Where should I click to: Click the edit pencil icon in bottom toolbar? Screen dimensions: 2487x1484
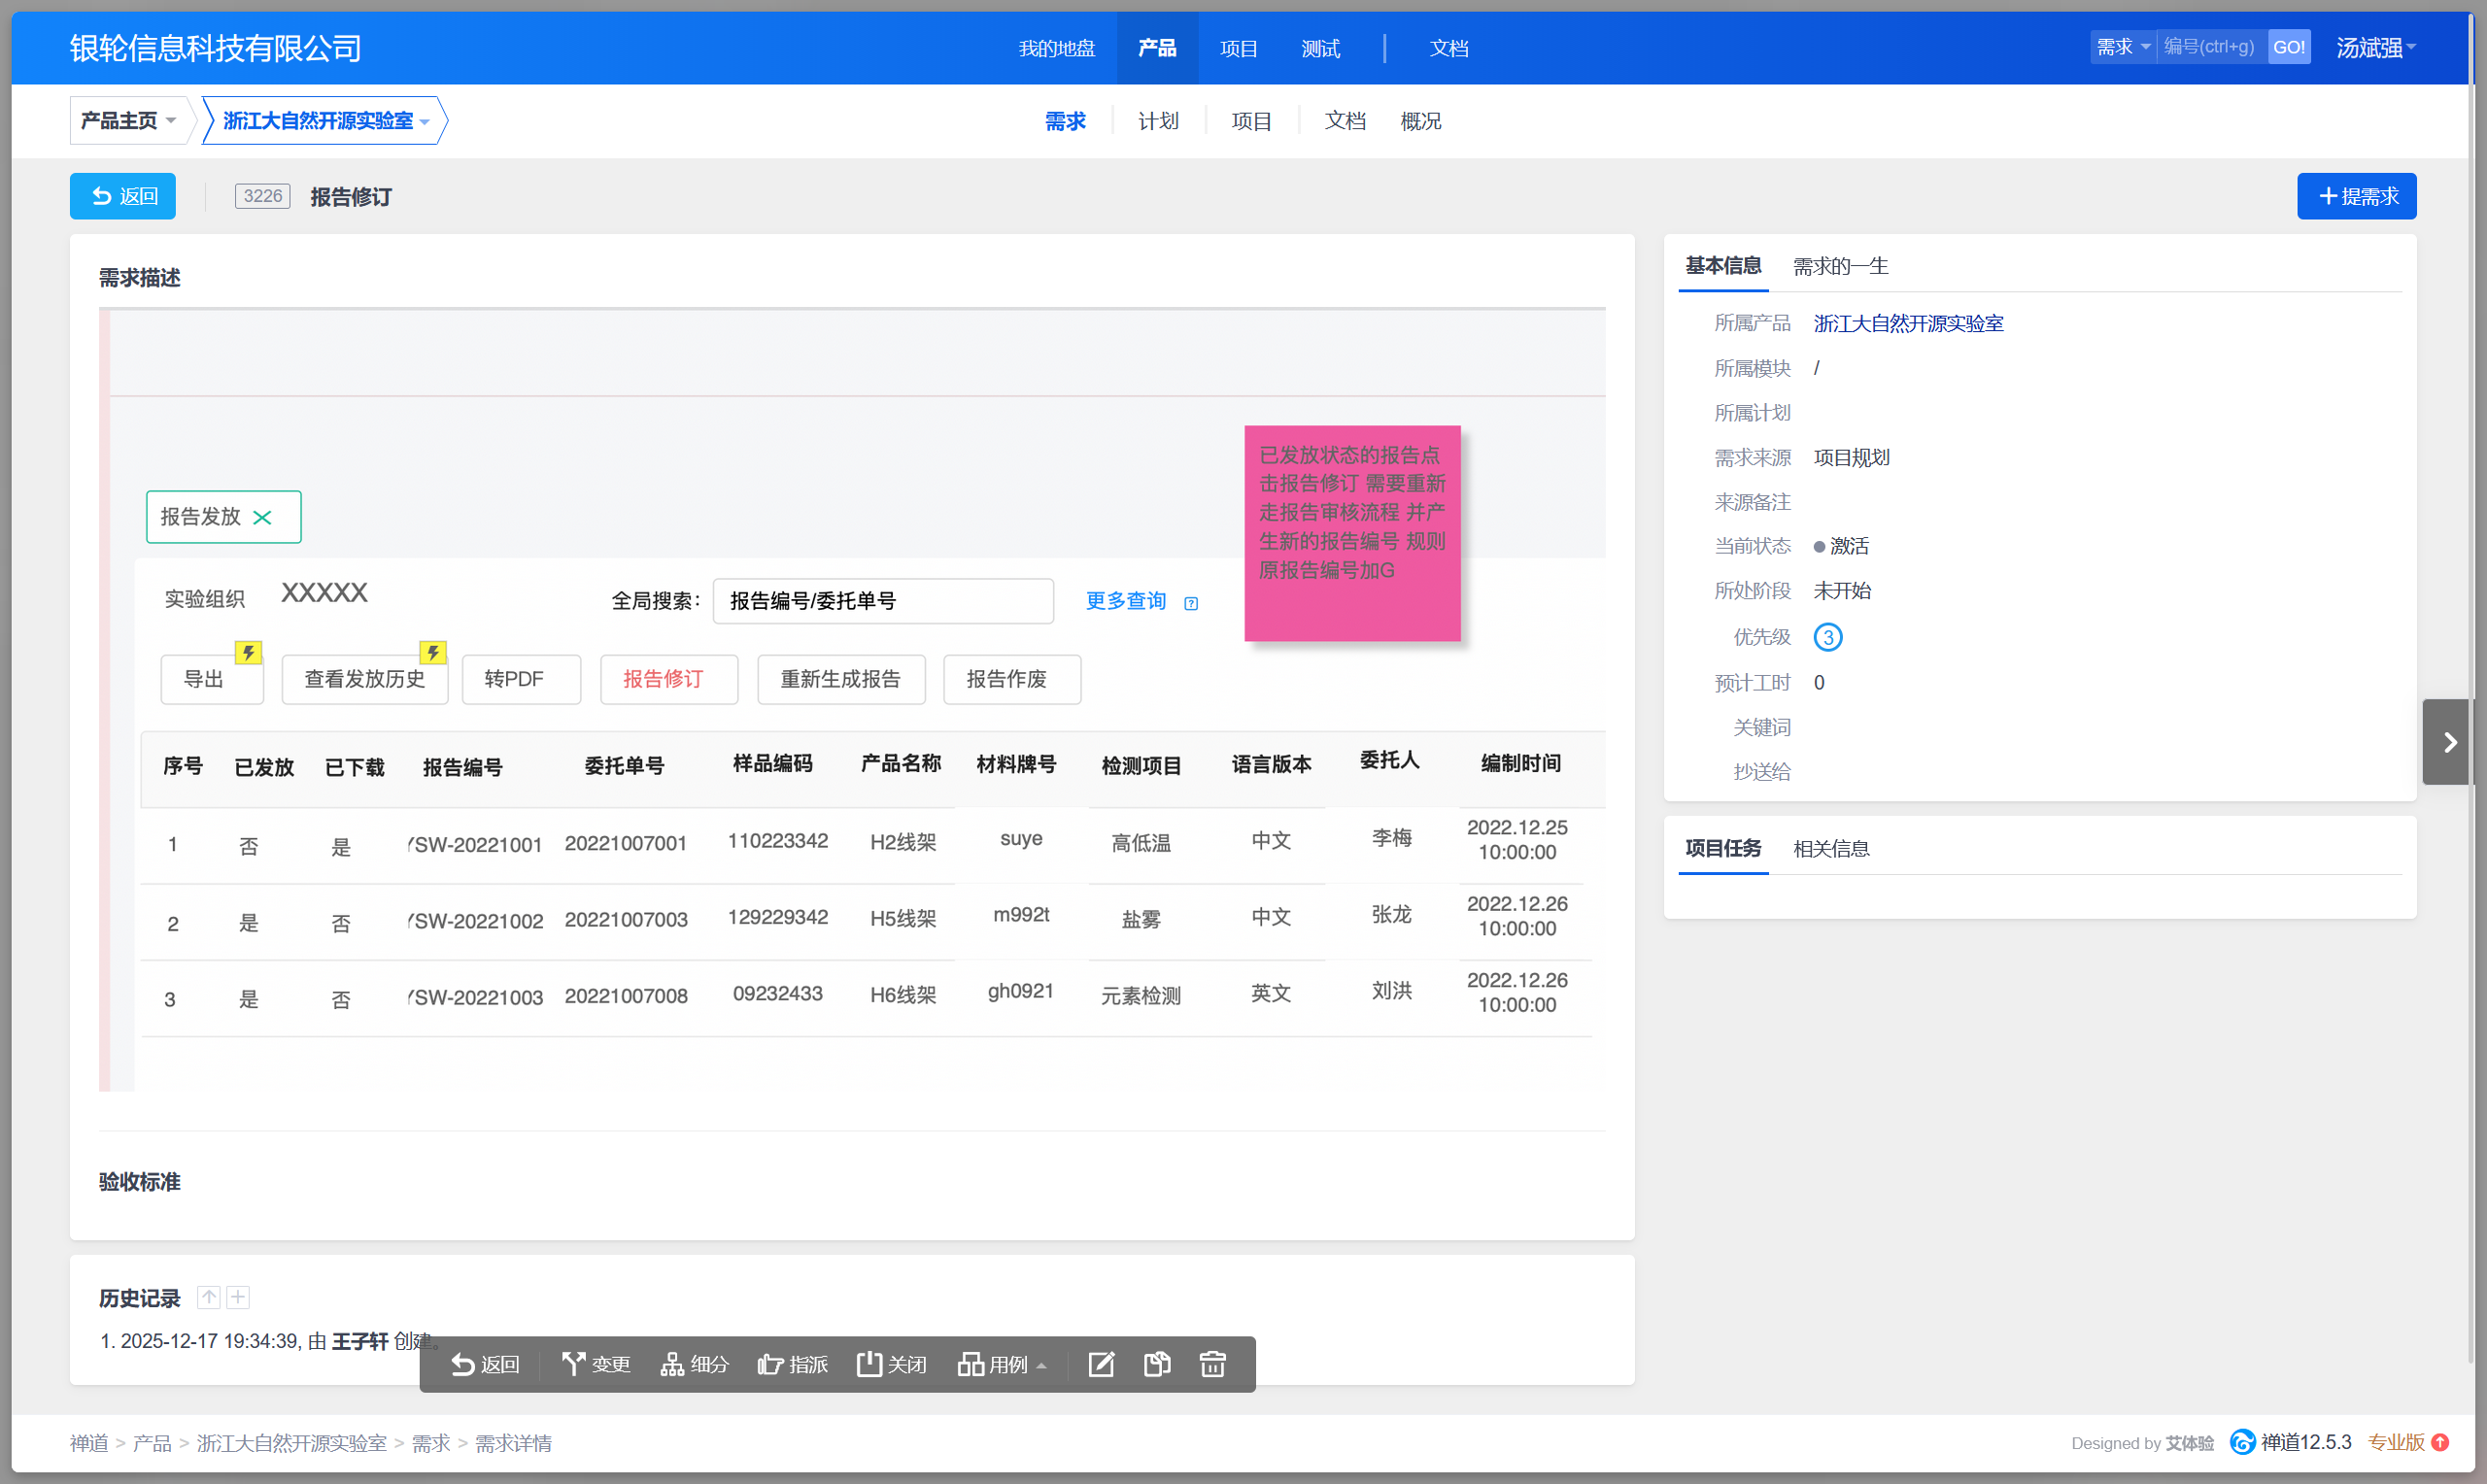click(x=1100, y=1364)
